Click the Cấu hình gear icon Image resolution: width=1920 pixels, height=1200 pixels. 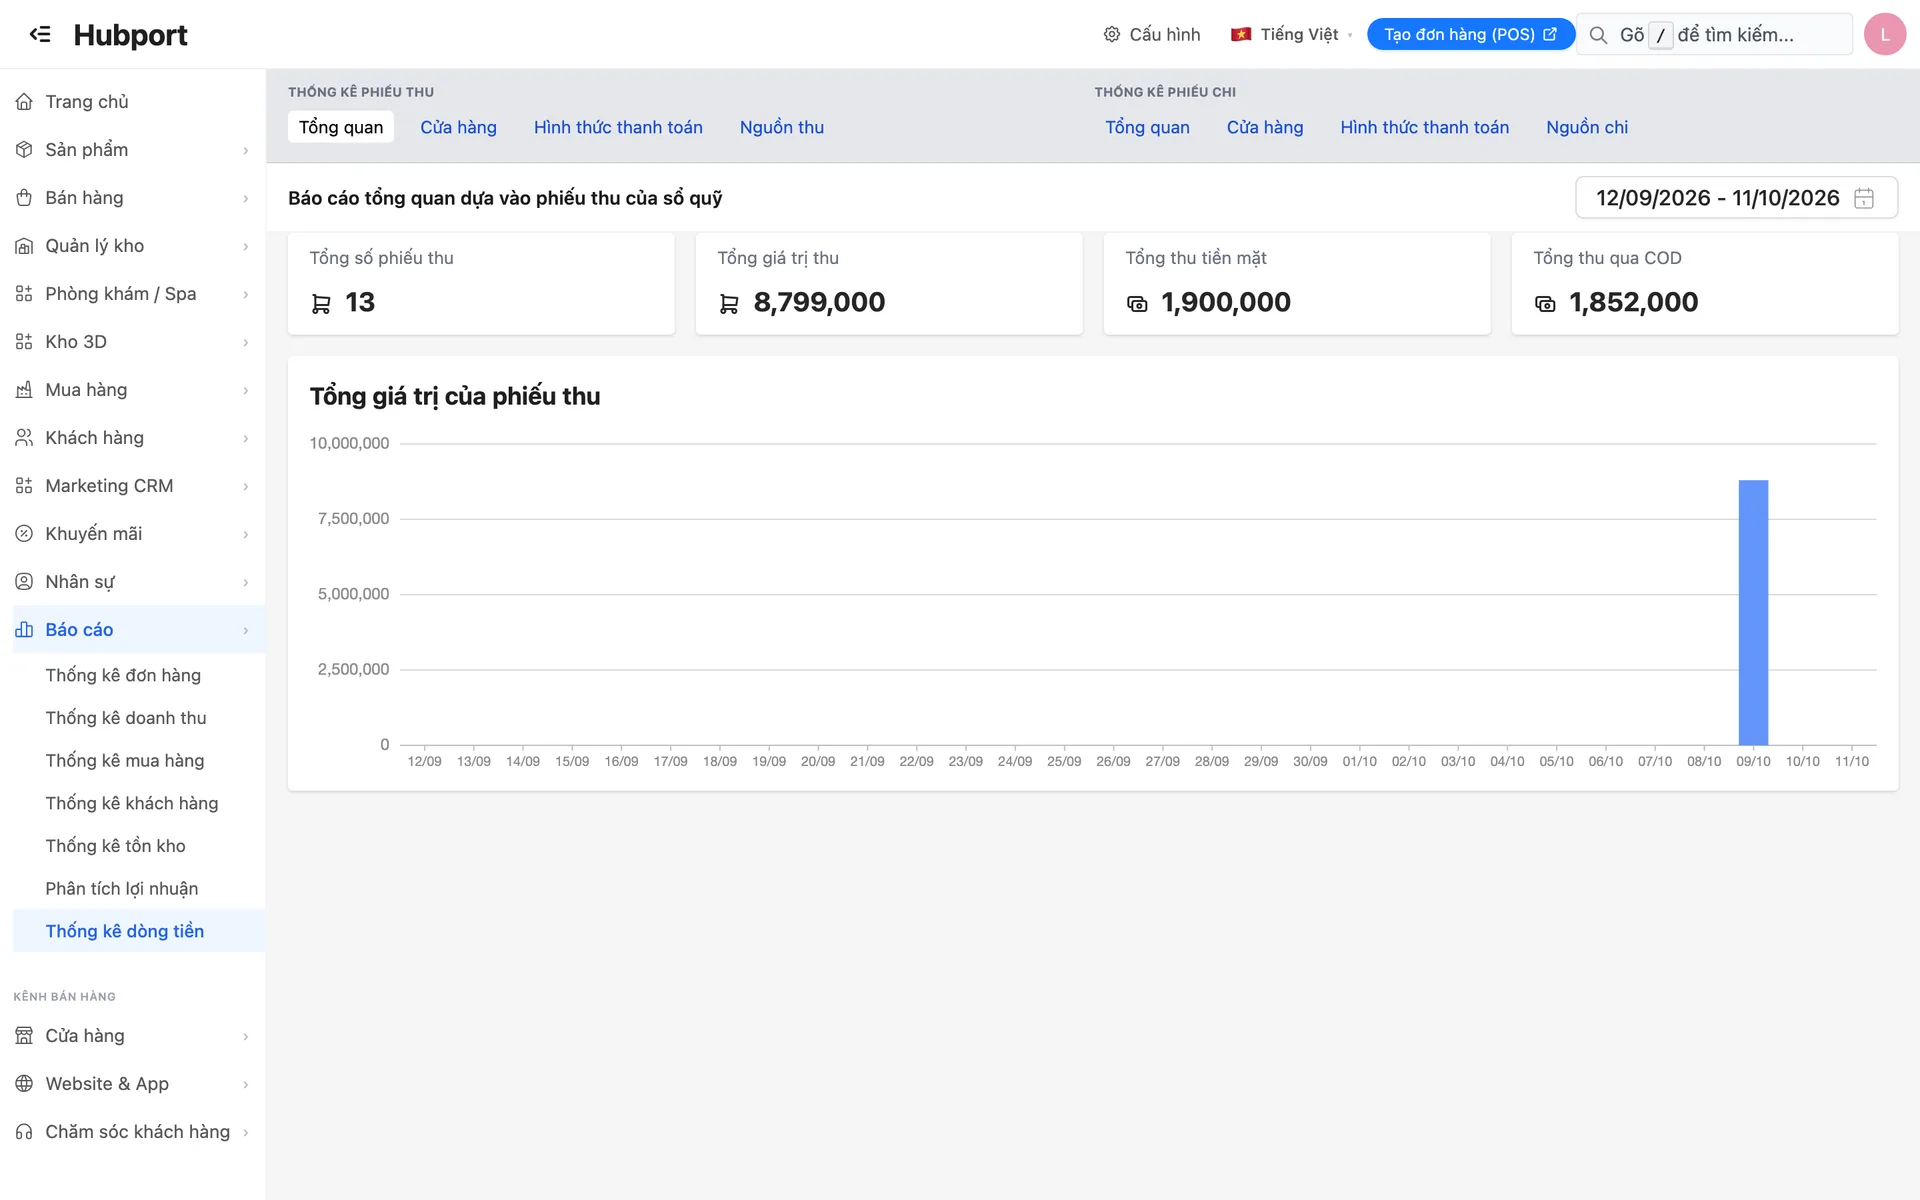(x=1112, y=34)
